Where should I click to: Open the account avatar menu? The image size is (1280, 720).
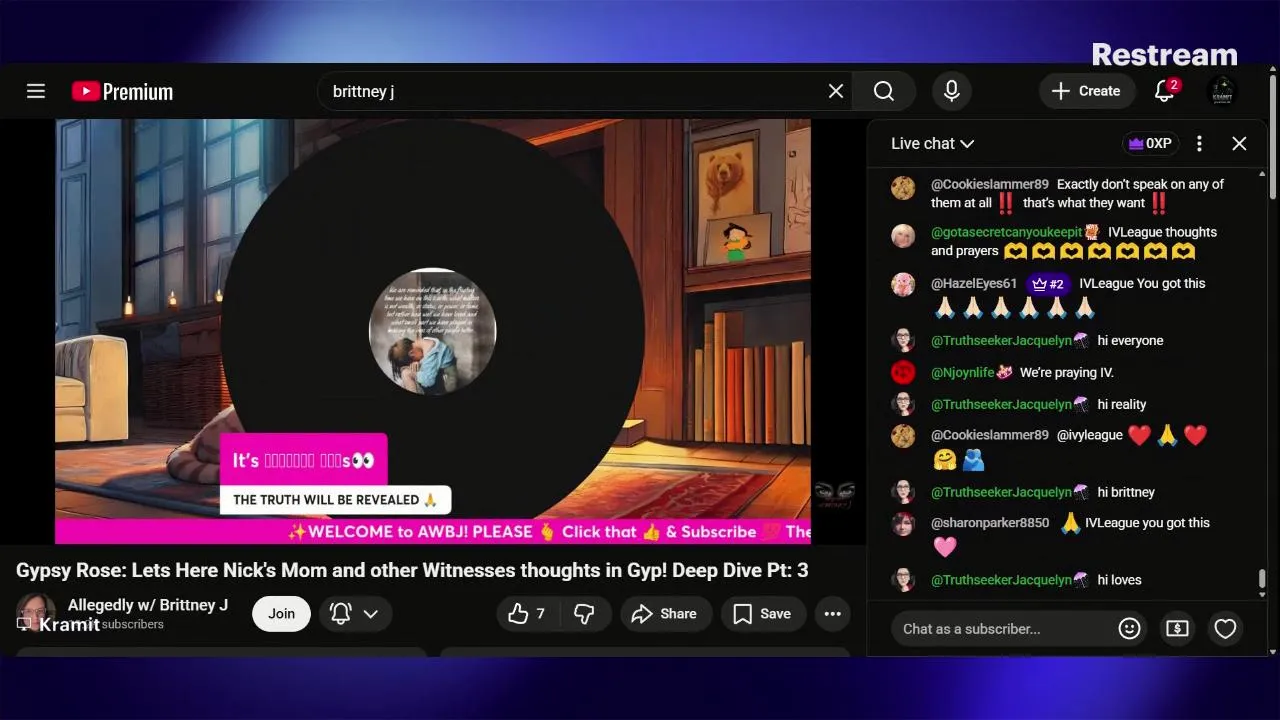[1222, 91]
